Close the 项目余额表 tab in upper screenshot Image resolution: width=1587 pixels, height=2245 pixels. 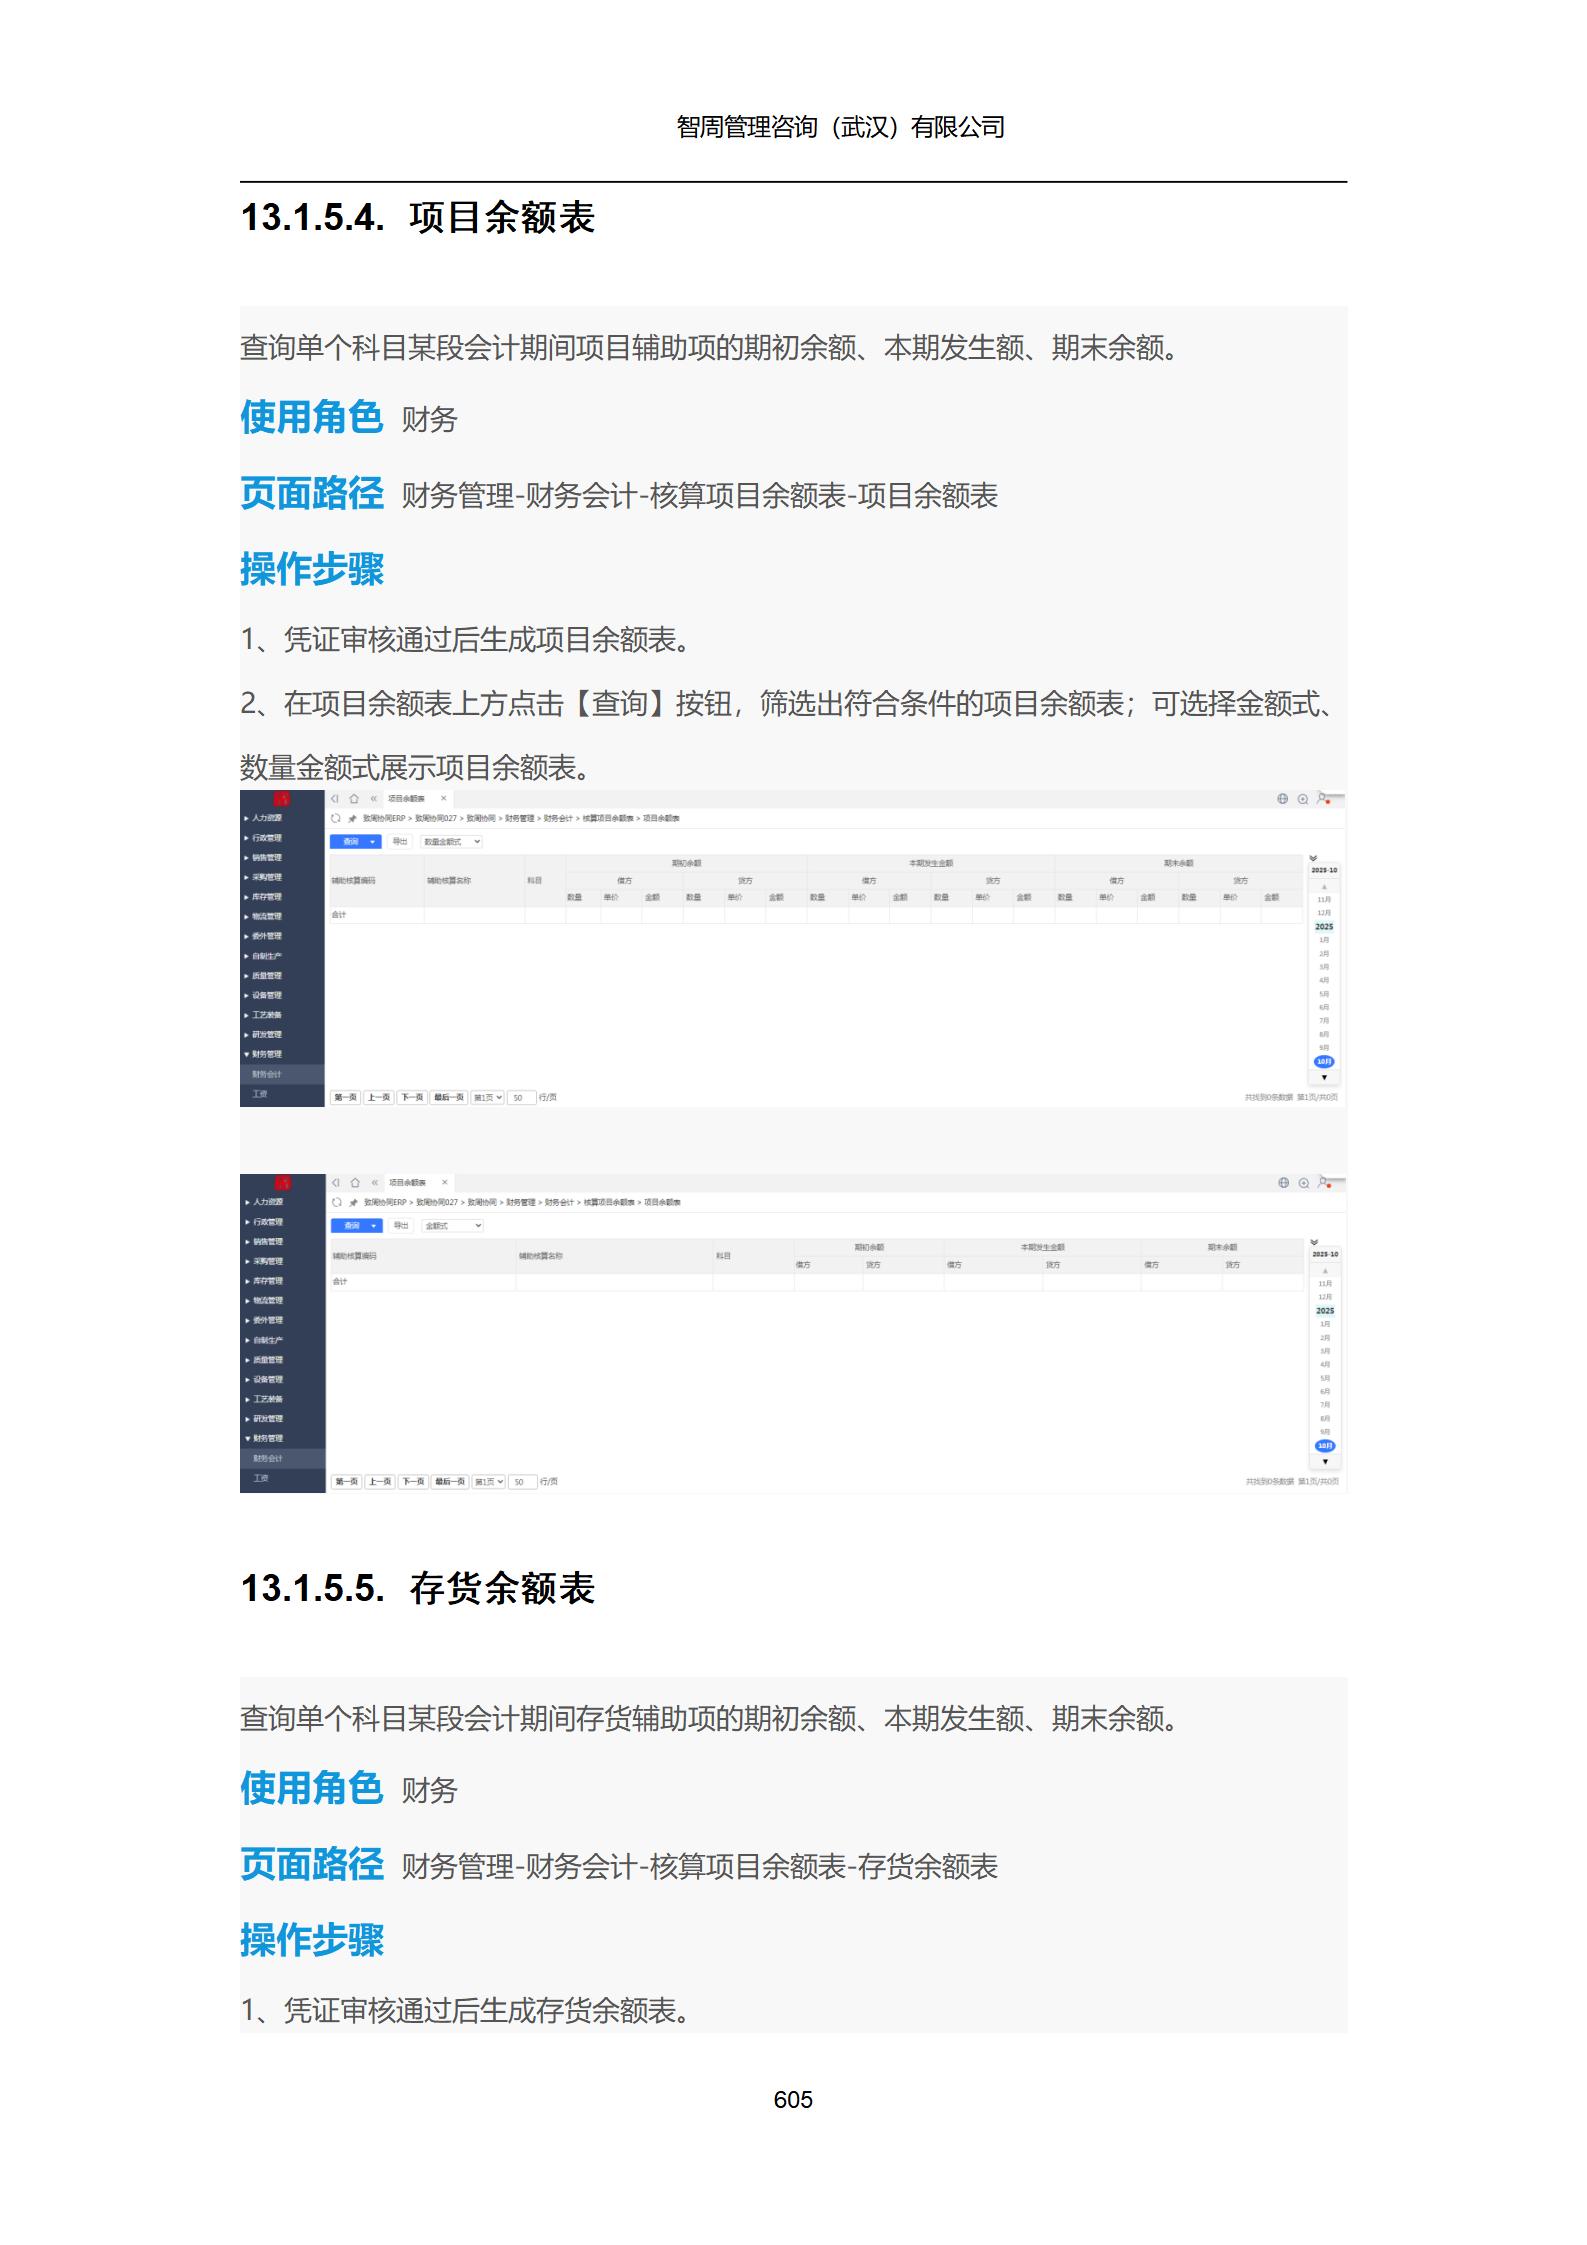(444, 798)
